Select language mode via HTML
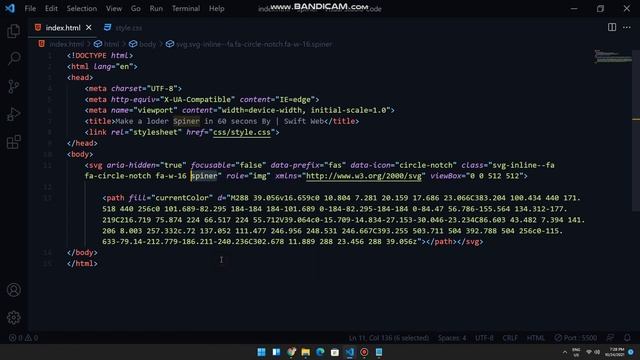Image resolution: width=640 pixels, height=360 pixels. [536, 338]
